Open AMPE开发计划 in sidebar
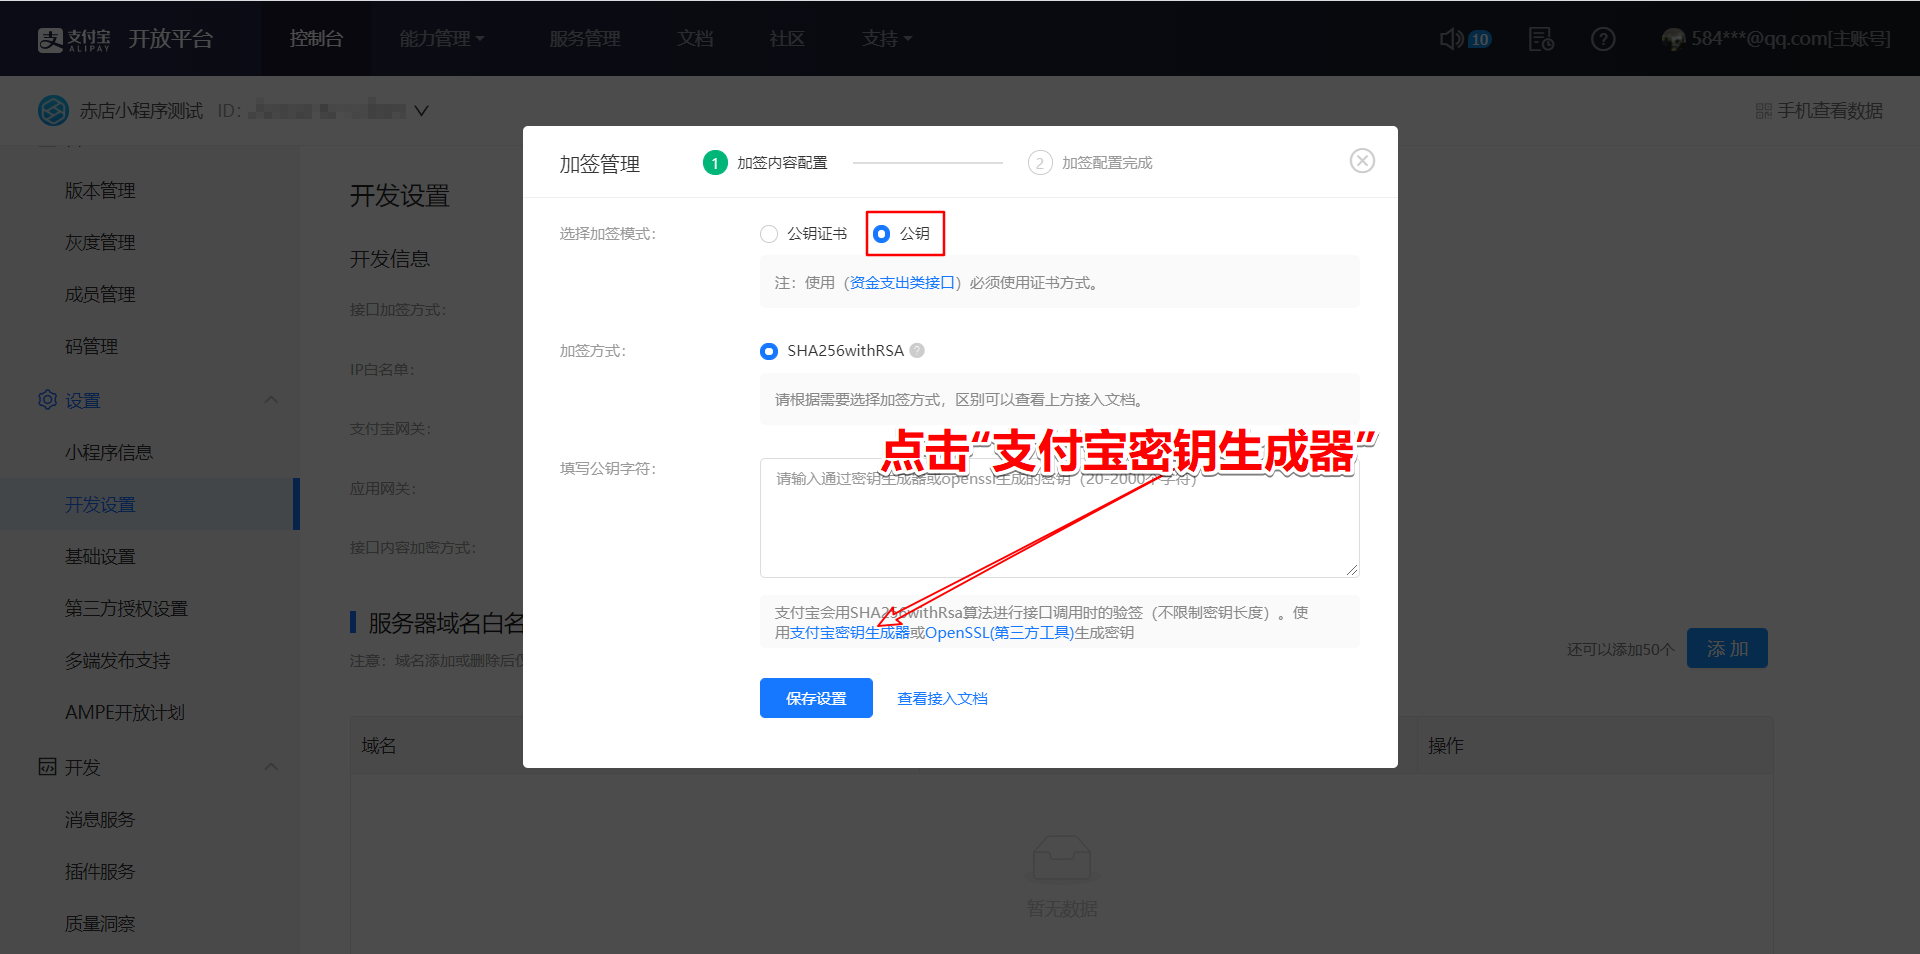 point(125,713)
